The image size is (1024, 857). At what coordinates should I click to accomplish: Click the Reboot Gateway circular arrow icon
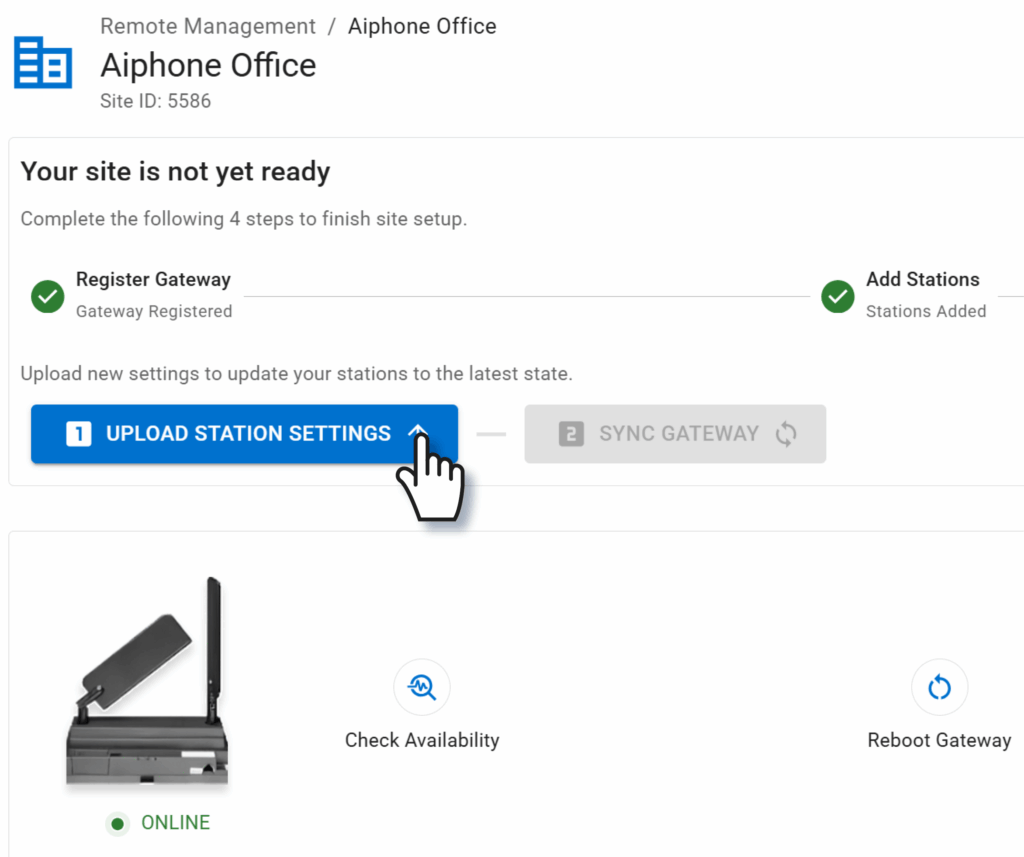pyautogui.click(x=939, y=687)
